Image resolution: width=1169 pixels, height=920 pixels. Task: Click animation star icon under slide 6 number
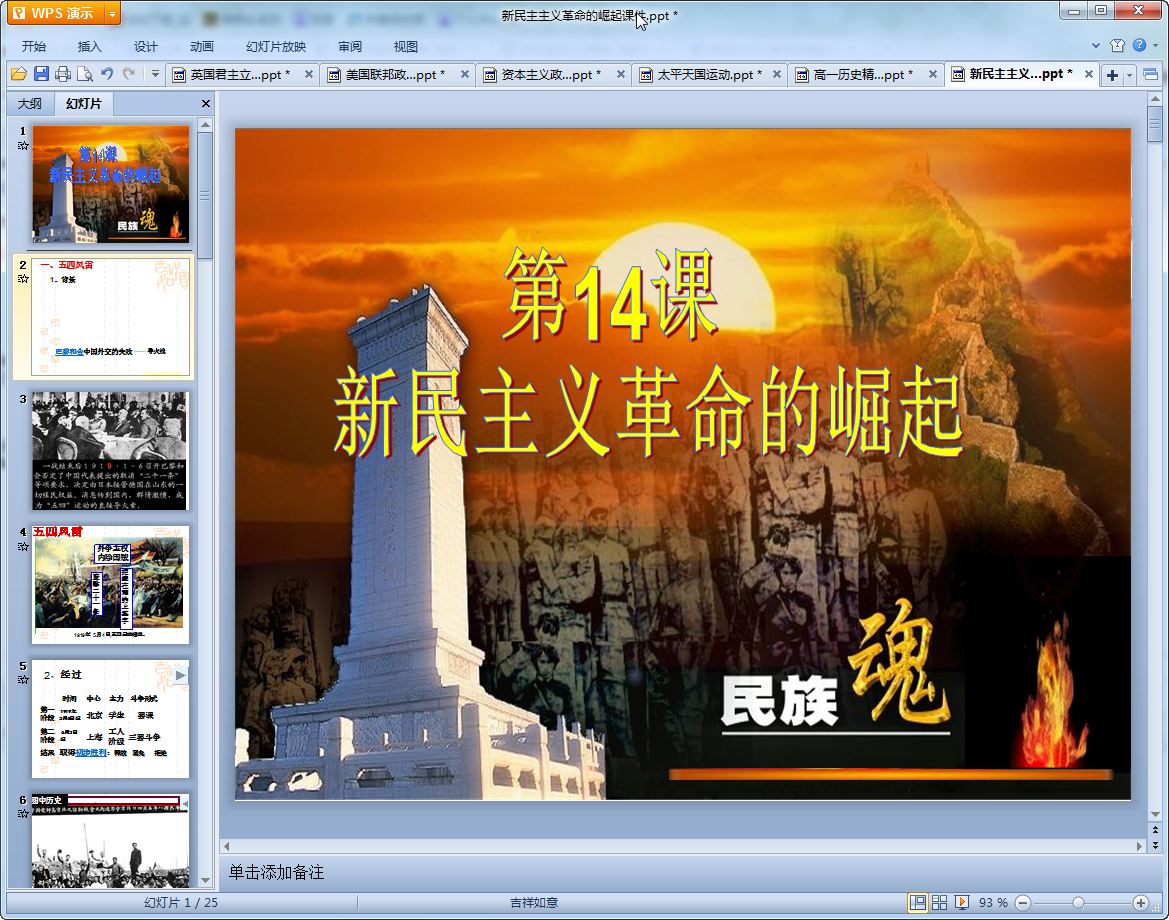(23, 813)
